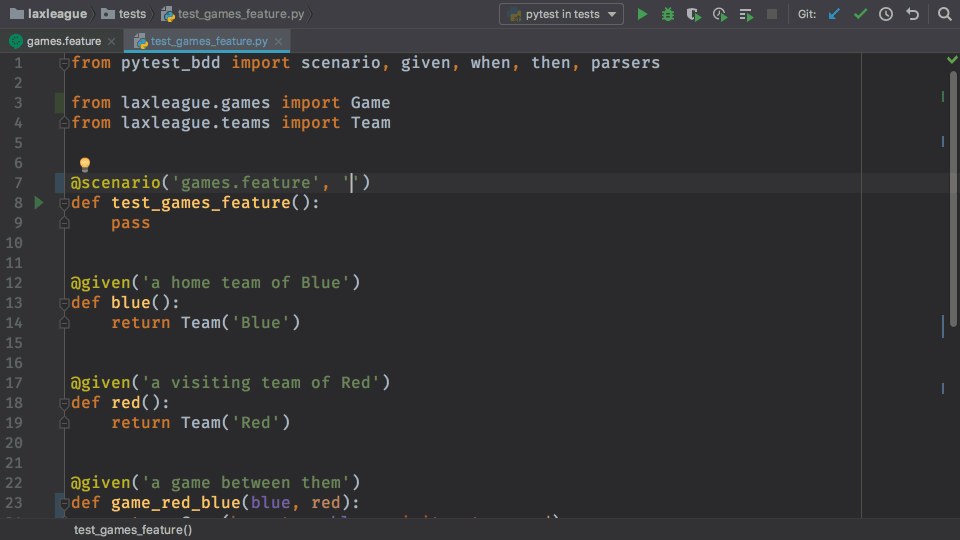Run test from line 8 gutter arrow

tap(39, 202)
